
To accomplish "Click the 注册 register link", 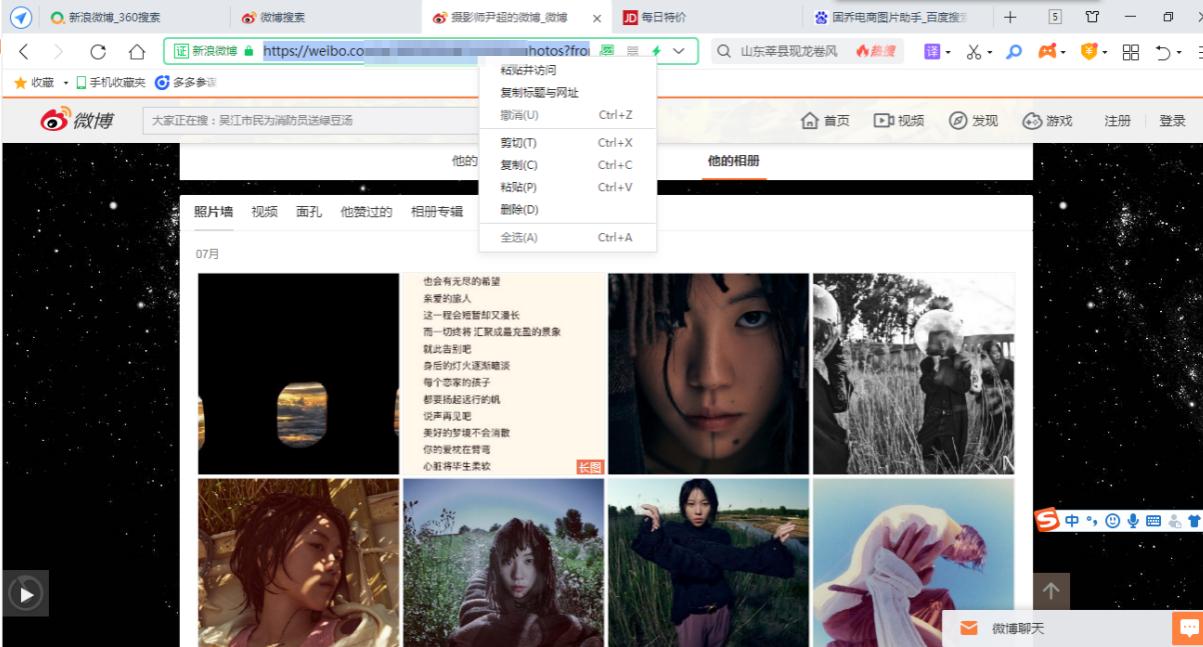I will coord(1118,119).
